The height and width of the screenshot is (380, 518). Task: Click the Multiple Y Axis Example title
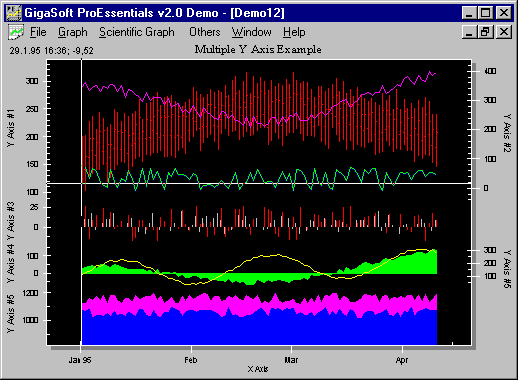(x=258, y=50)
